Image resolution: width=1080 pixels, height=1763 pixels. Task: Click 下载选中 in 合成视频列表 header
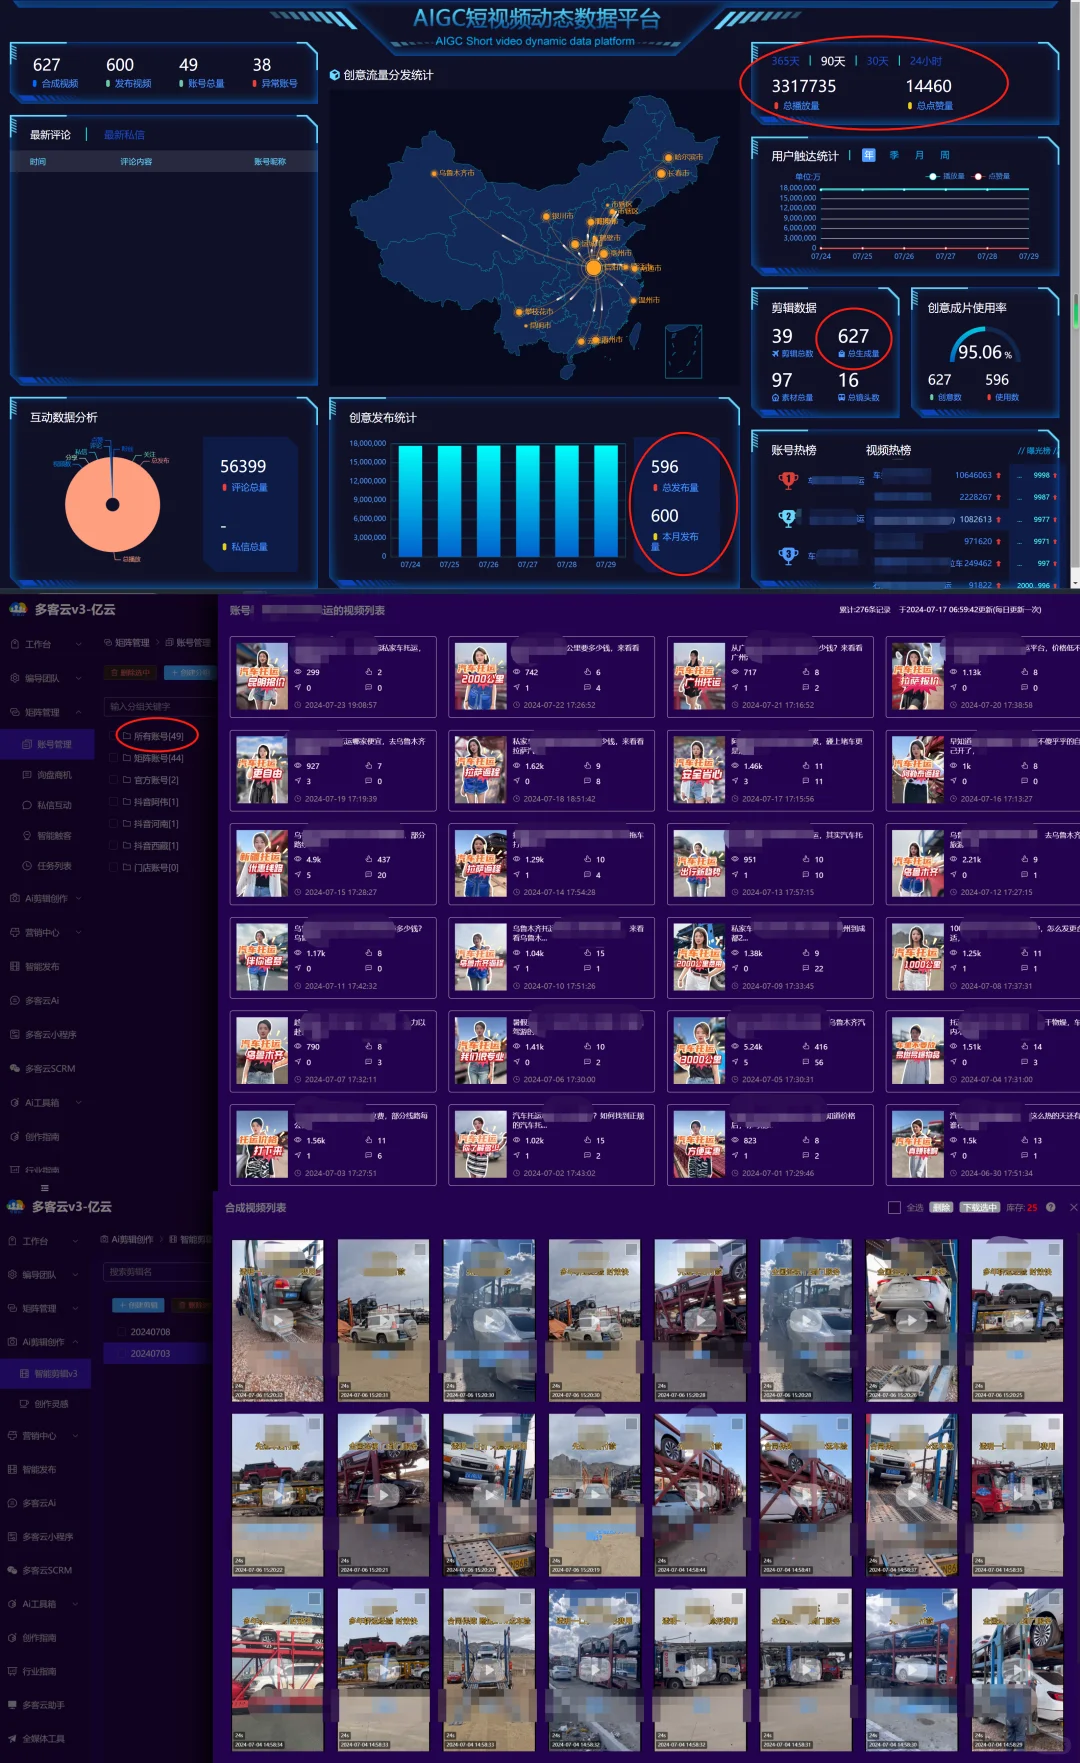(980, 1207)
